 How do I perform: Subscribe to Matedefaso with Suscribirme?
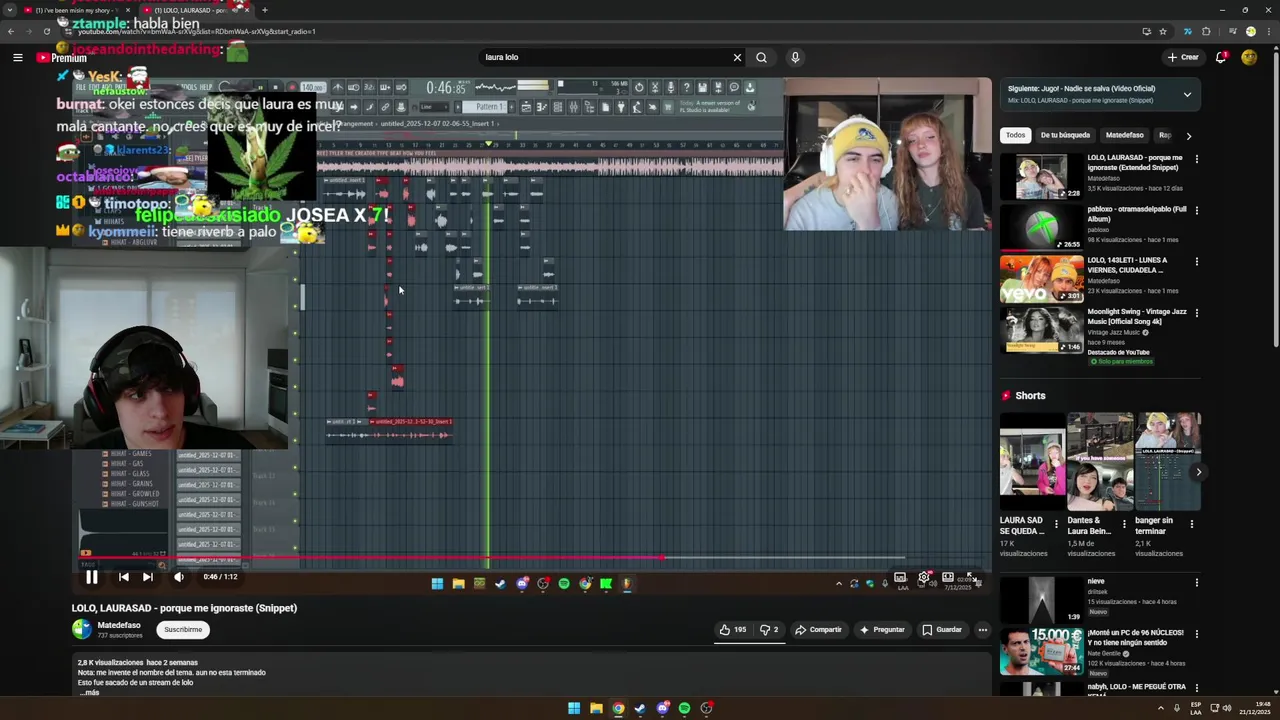[183, 630]
